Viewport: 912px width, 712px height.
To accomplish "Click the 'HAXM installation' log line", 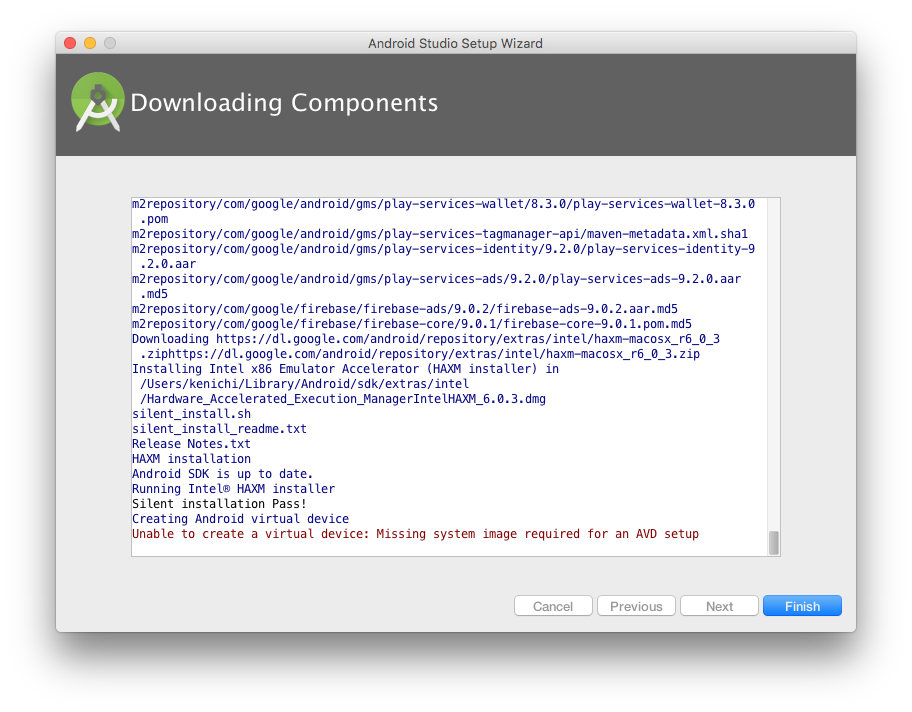I will pos(191,458).
